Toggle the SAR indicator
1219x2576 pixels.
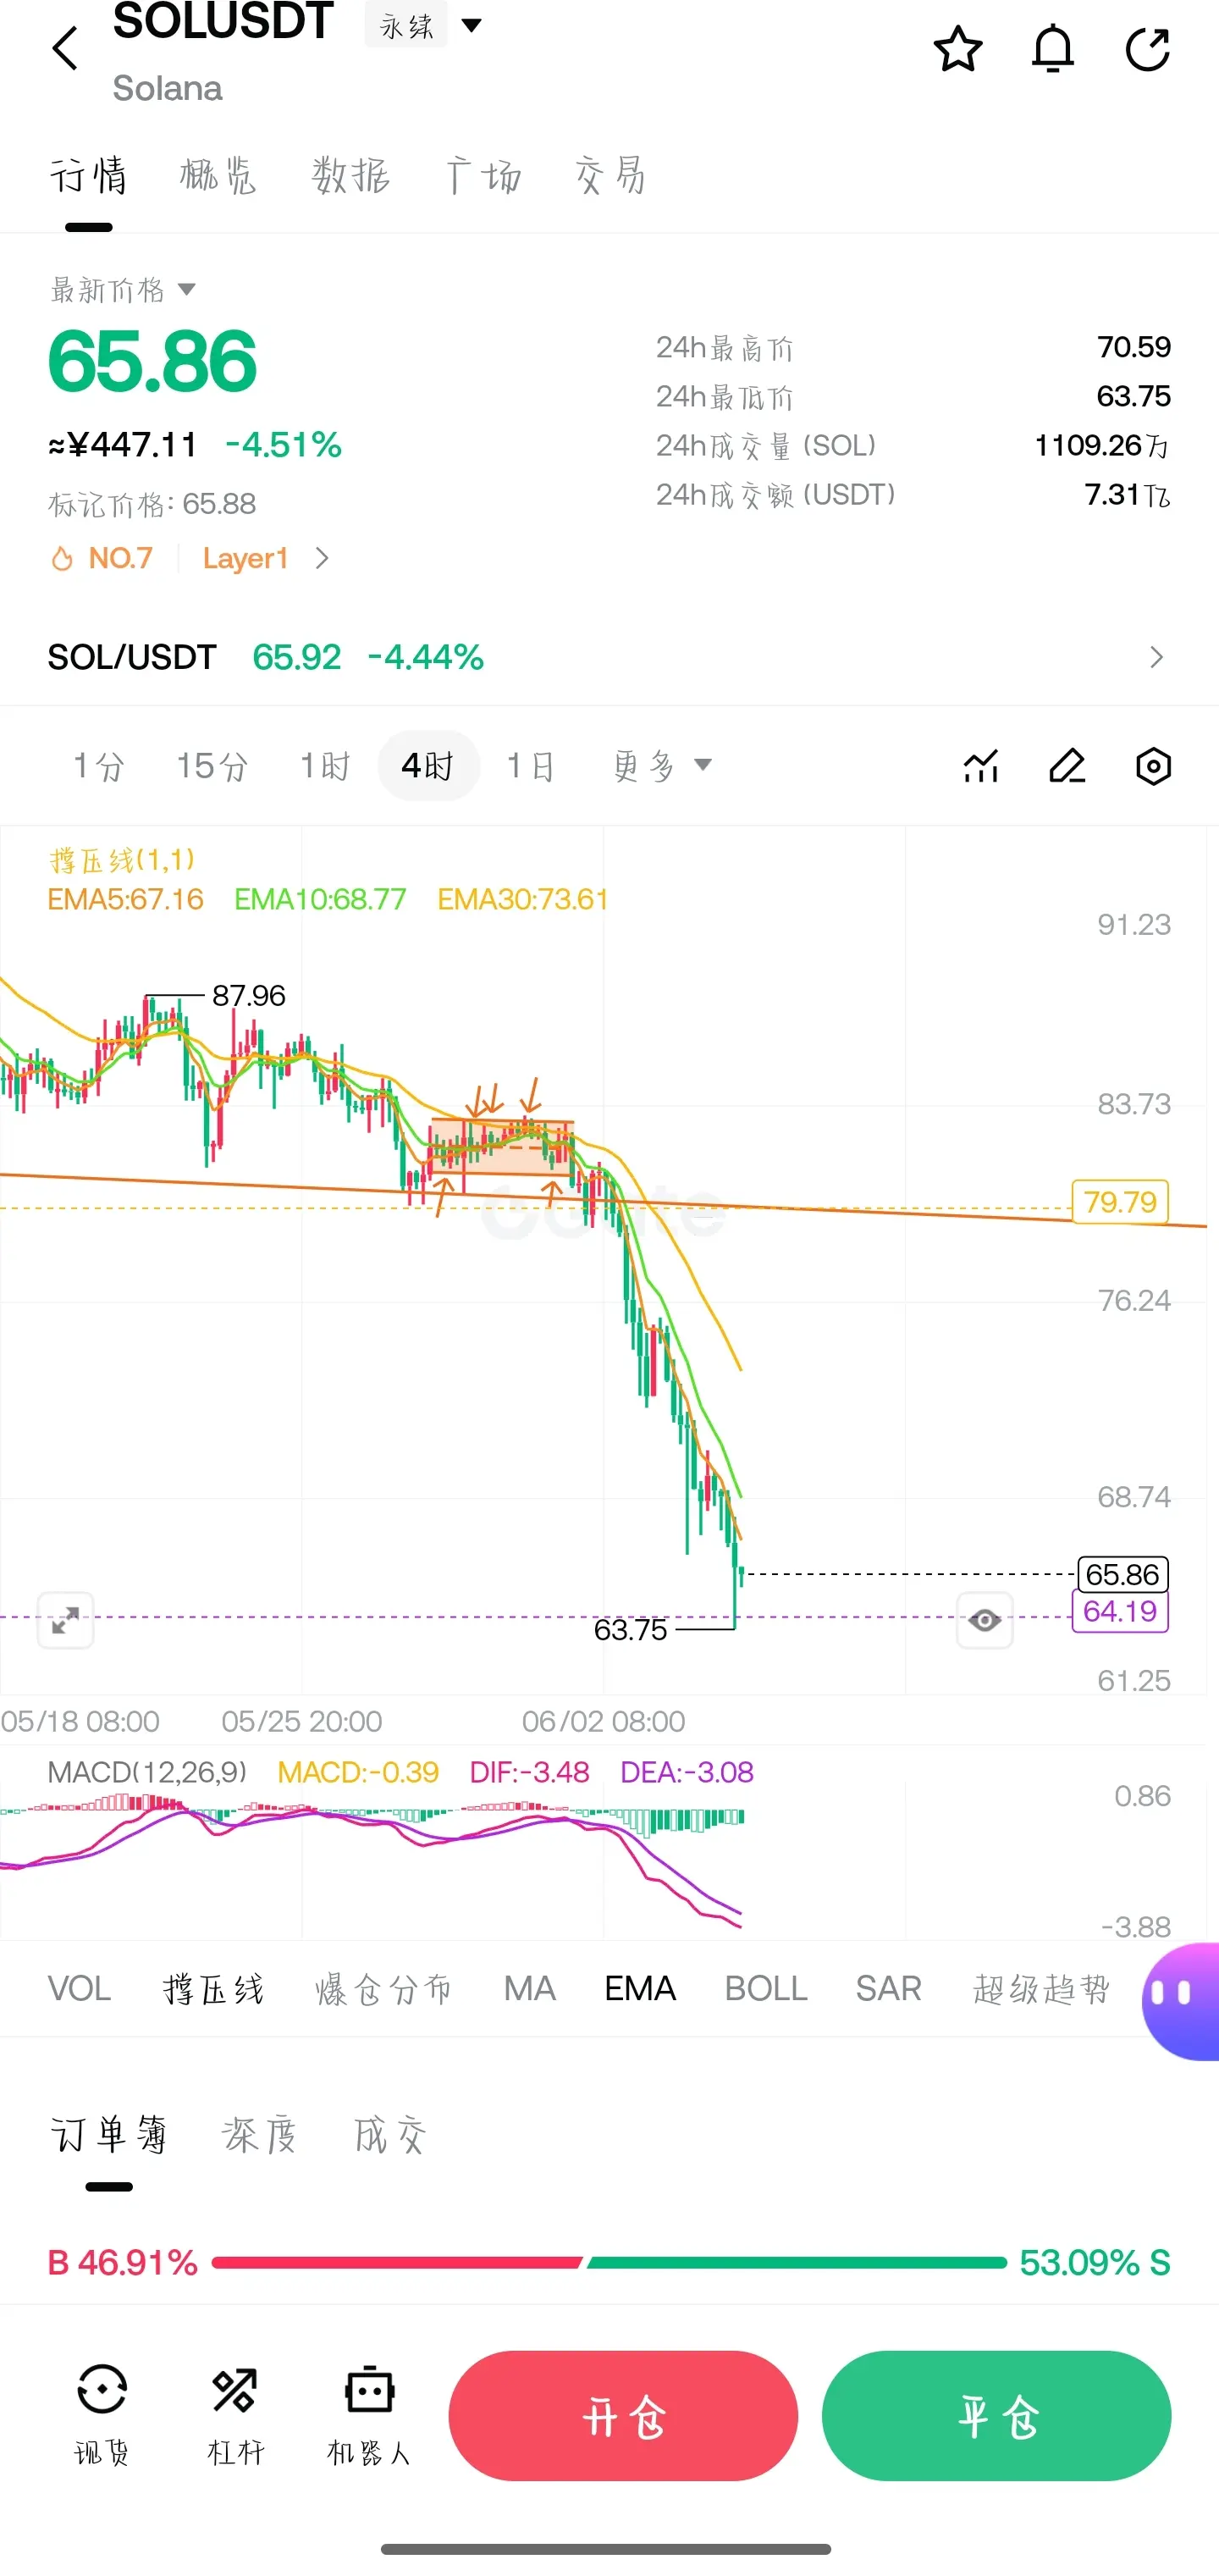888,1989
